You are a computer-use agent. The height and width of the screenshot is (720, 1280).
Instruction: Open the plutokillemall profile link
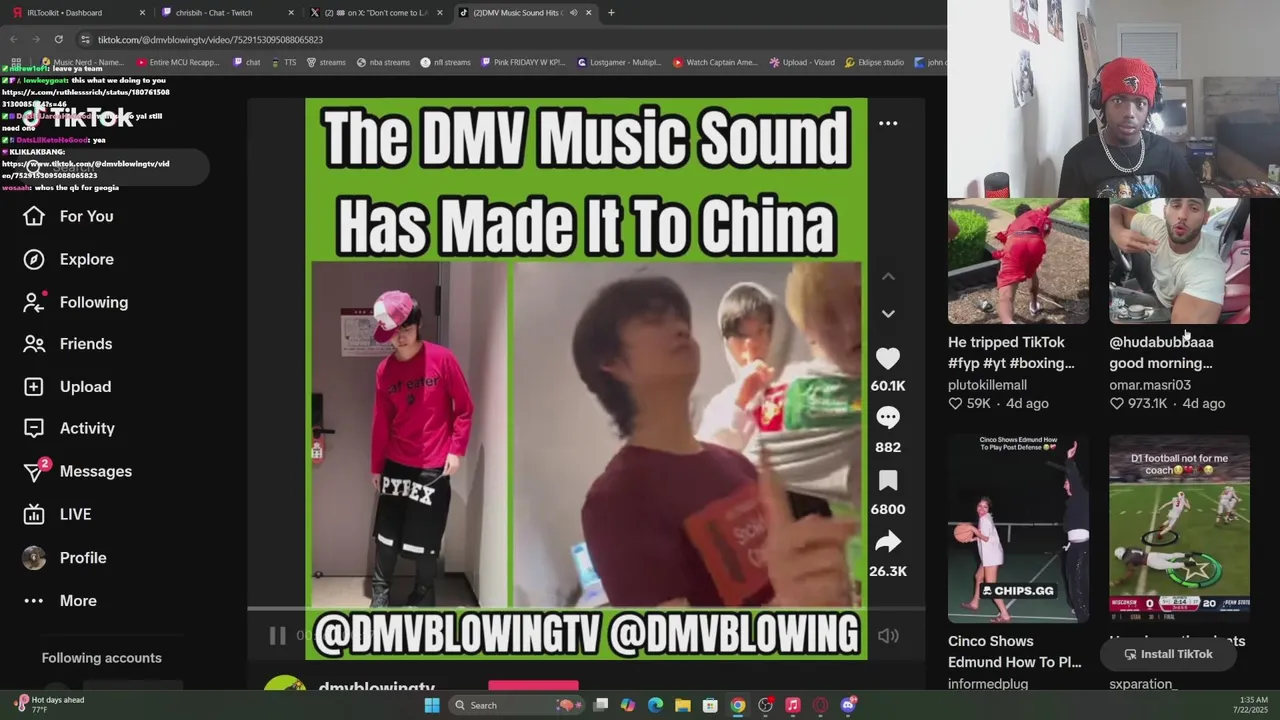click(x=987, y=385)
